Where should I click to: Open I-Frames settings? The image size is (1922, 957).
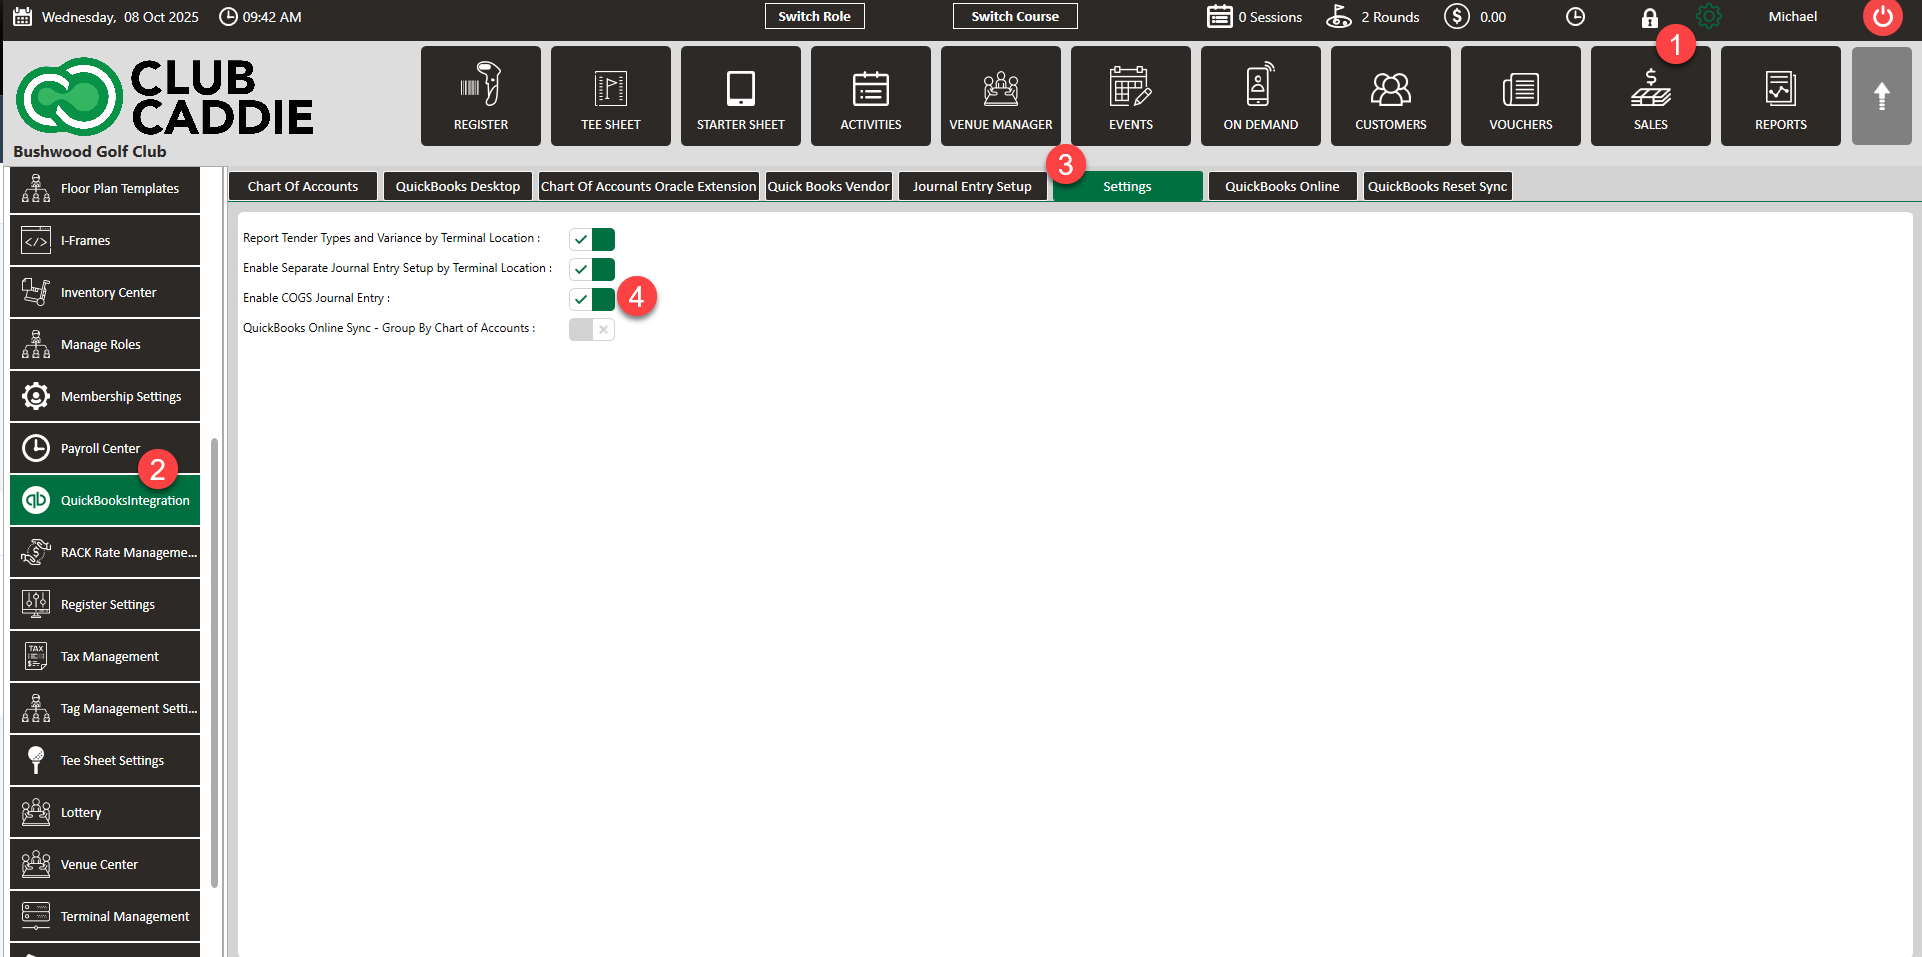pyautogui.click(x=105, y=240)
